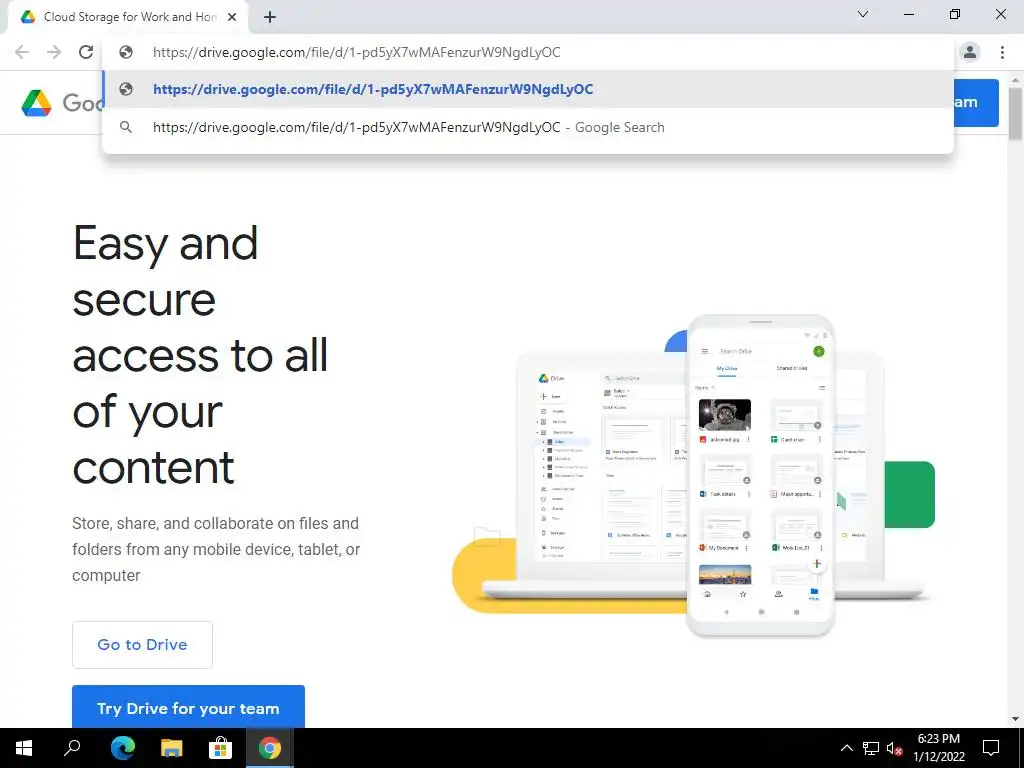The image size is (1024, 768).
Task: Click the Drive laptop and phone illustration
Action: [x=692, y=475]
